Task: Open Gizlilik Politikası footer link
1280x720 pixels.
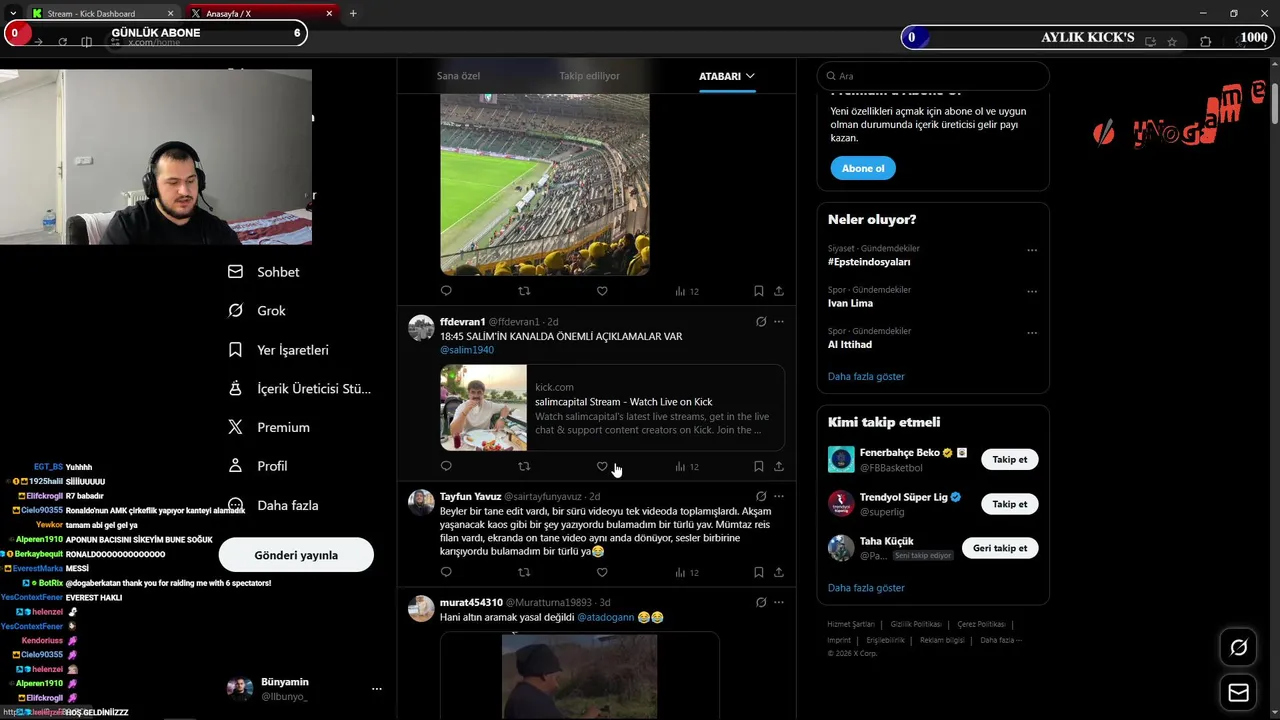Action: tap(916, 624)
